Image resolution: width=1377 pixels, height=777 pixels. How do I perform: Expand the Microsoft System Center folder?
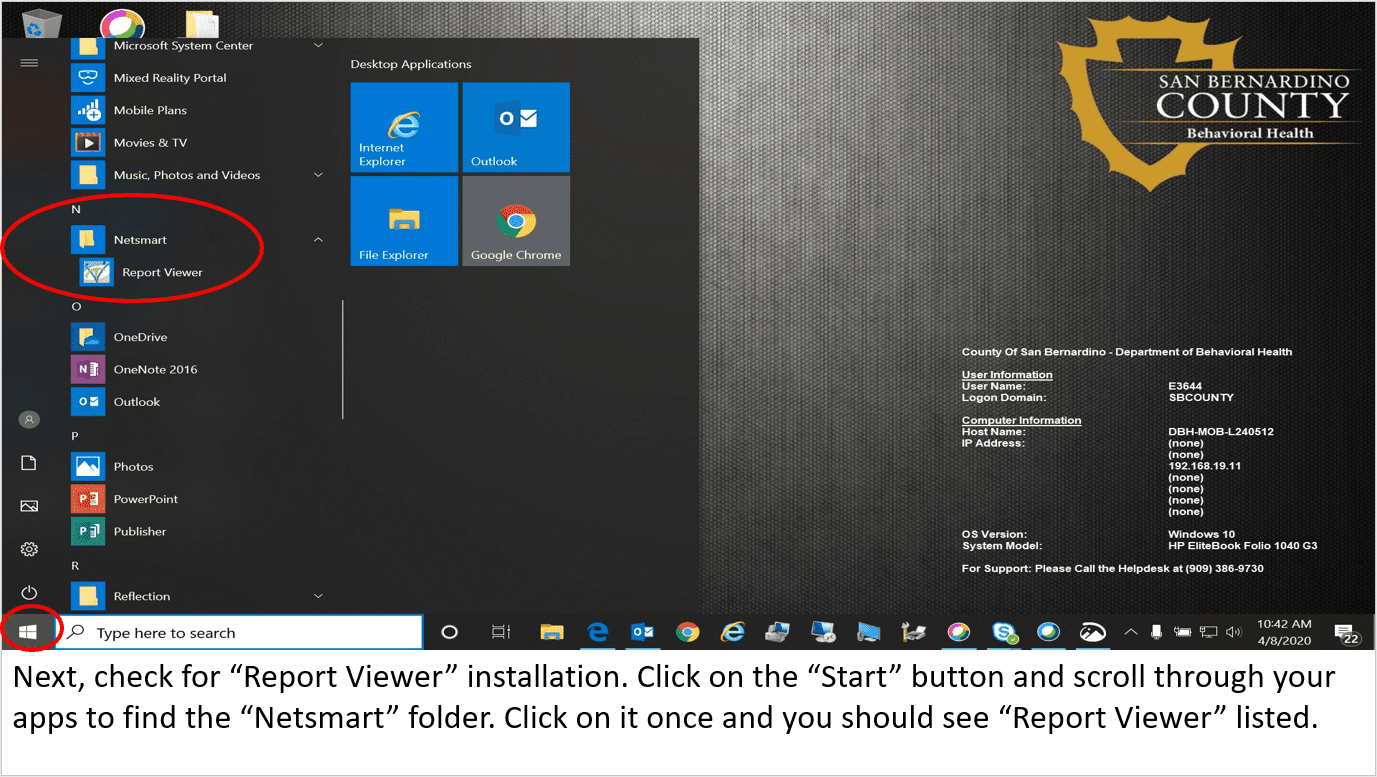[x=318, y=46]
